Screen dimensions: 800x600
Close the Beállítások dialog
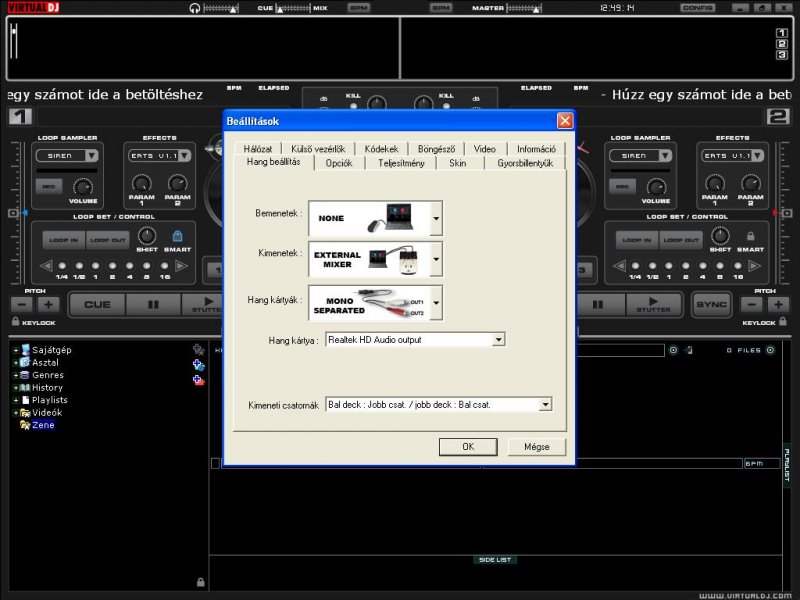[x=565, y=121]
